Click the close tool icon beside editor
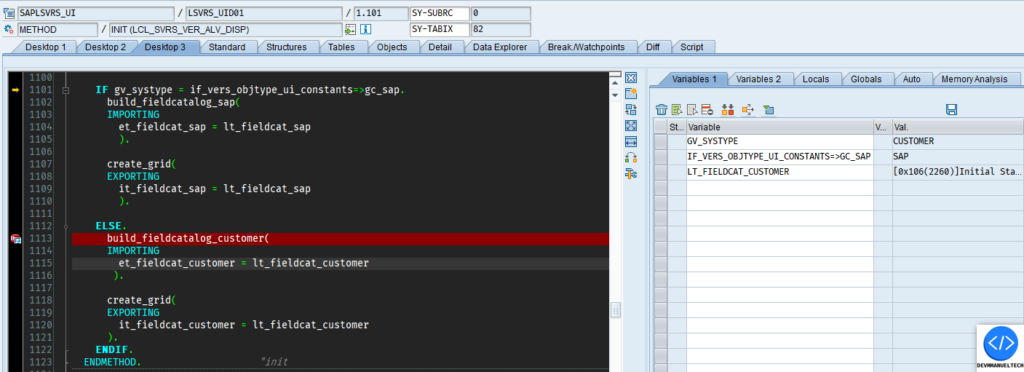 [631, 78]
